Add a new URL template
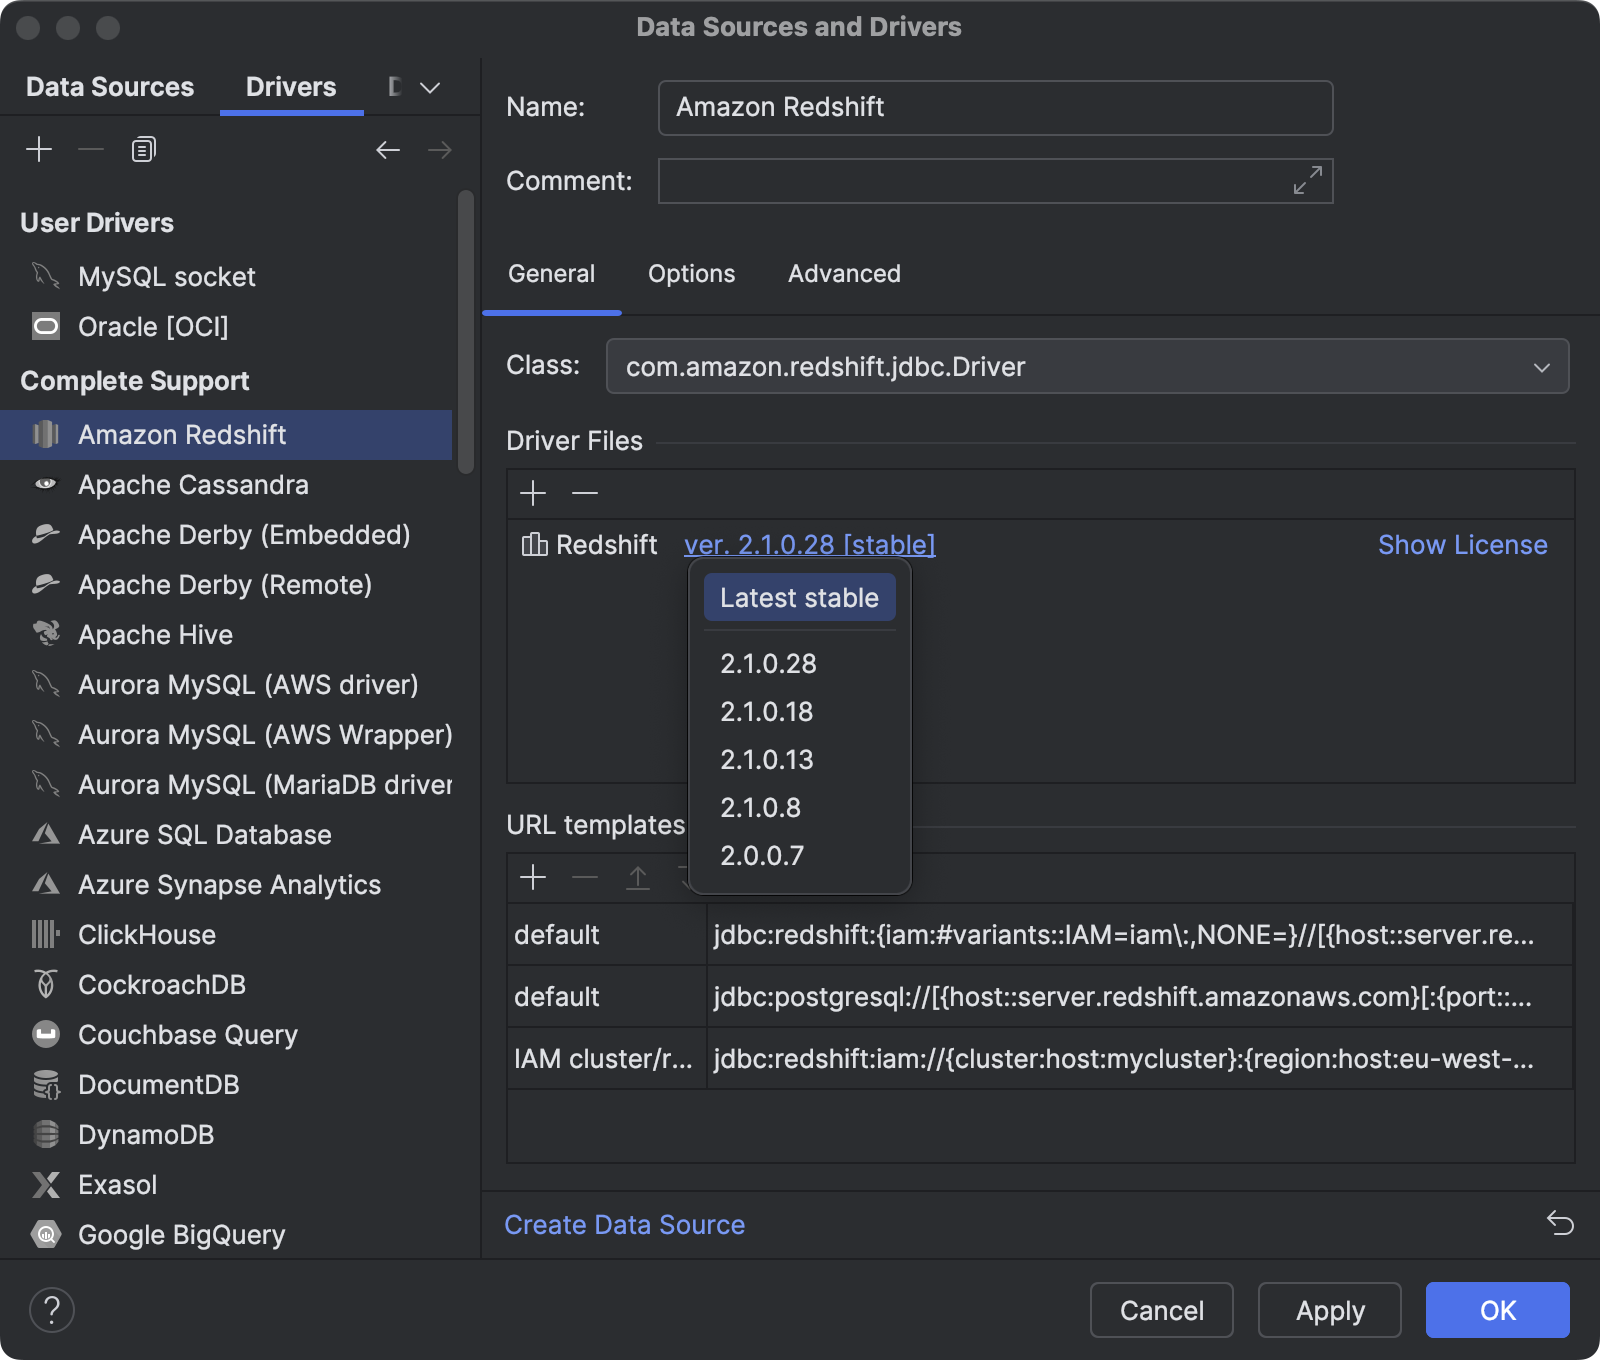This screenshot has width=1600, height=1360. [x=533, y=877]
